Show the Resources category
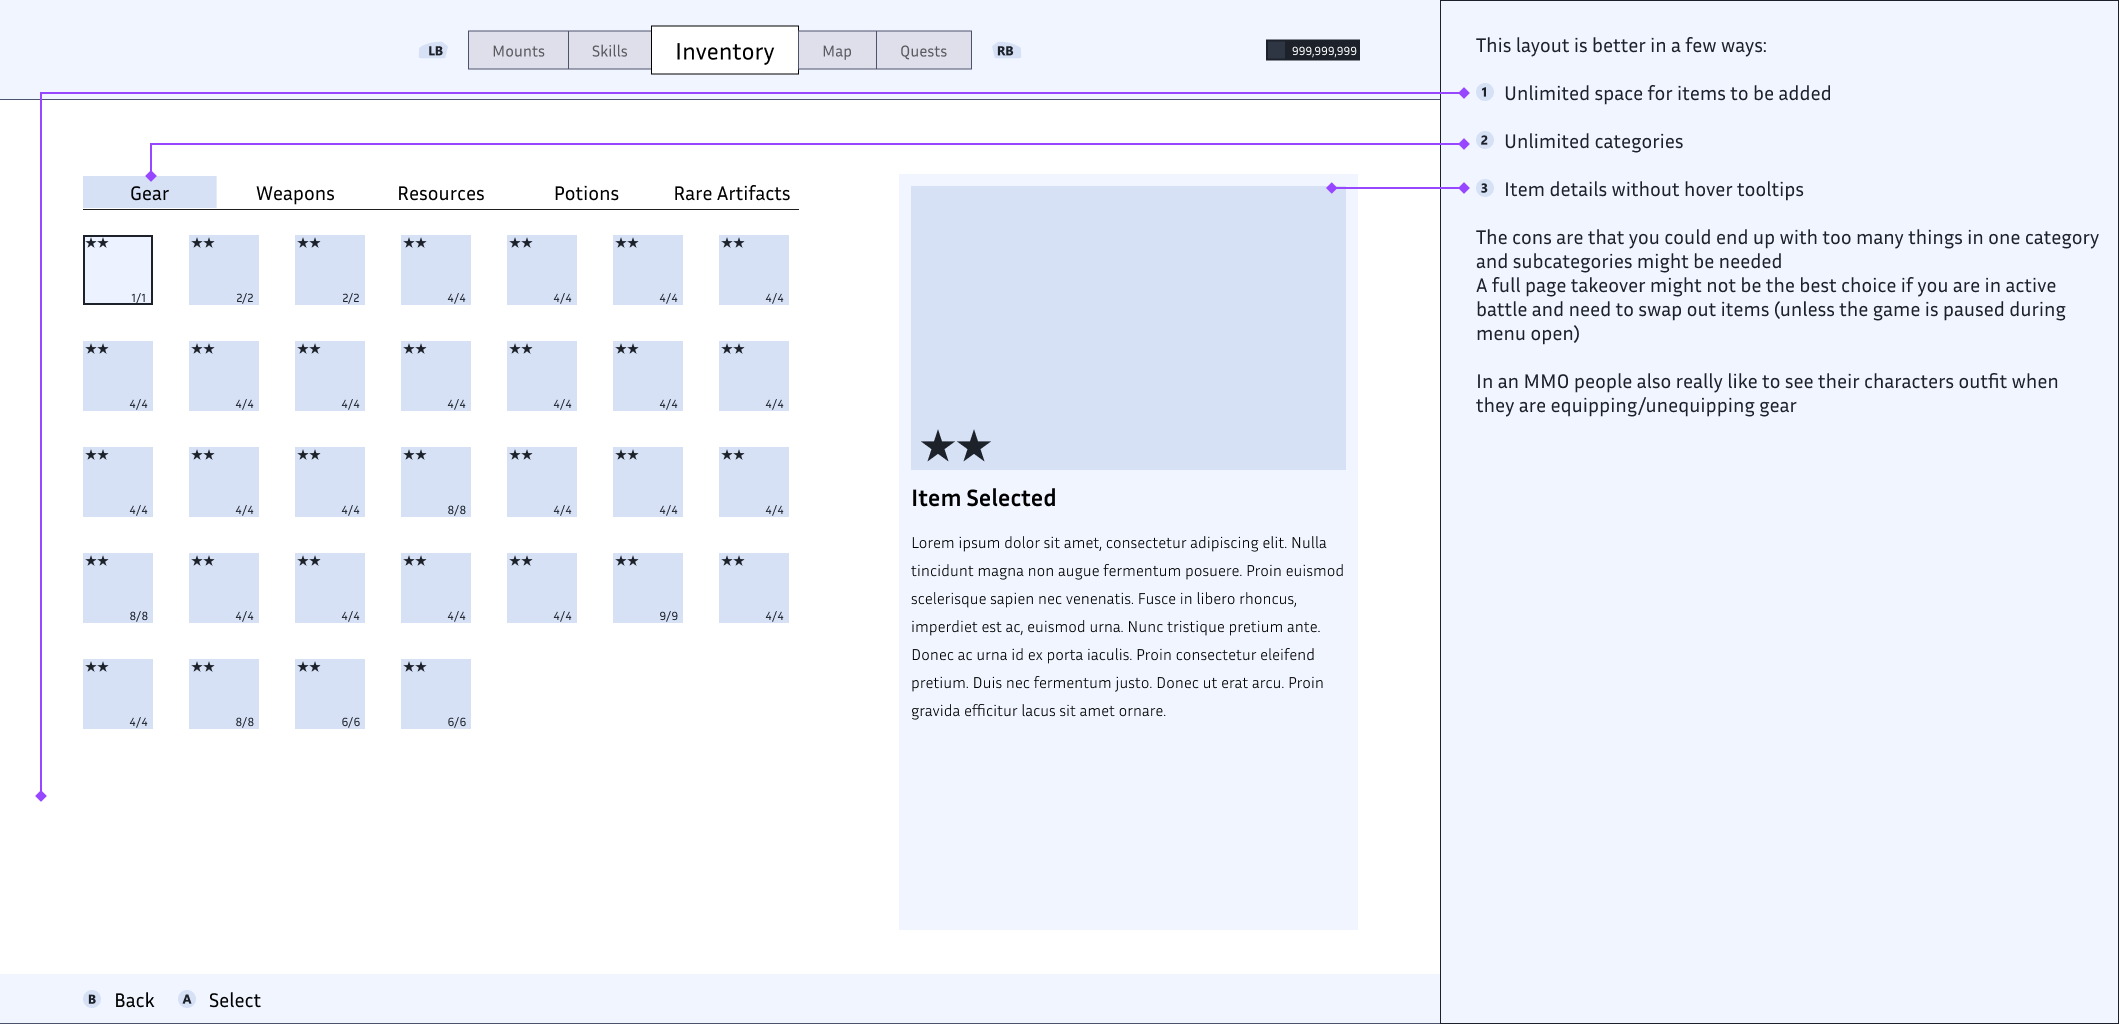 point(441,194)
